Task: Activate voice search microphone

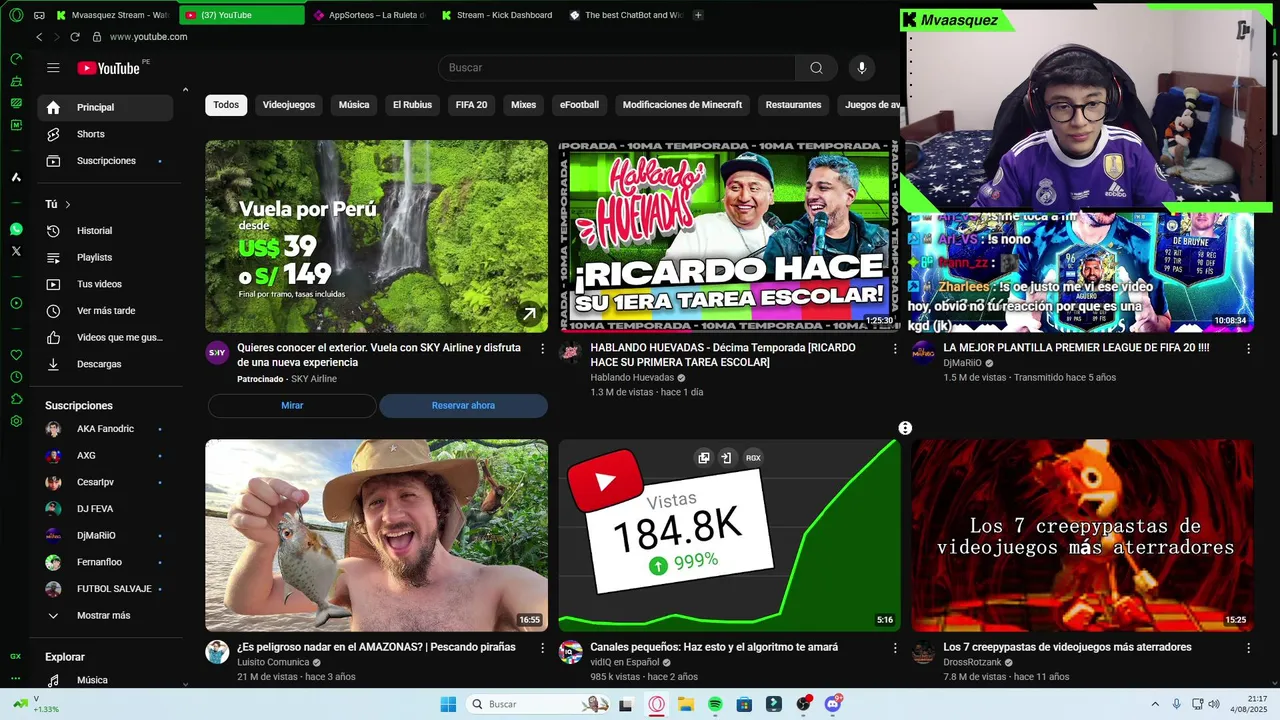Action: coord(862,68)
